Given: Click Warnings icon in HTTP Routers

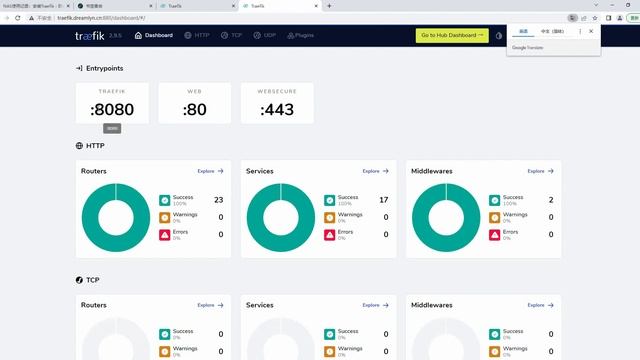Looking at the screenshot, I should click(x=164, y=218).
